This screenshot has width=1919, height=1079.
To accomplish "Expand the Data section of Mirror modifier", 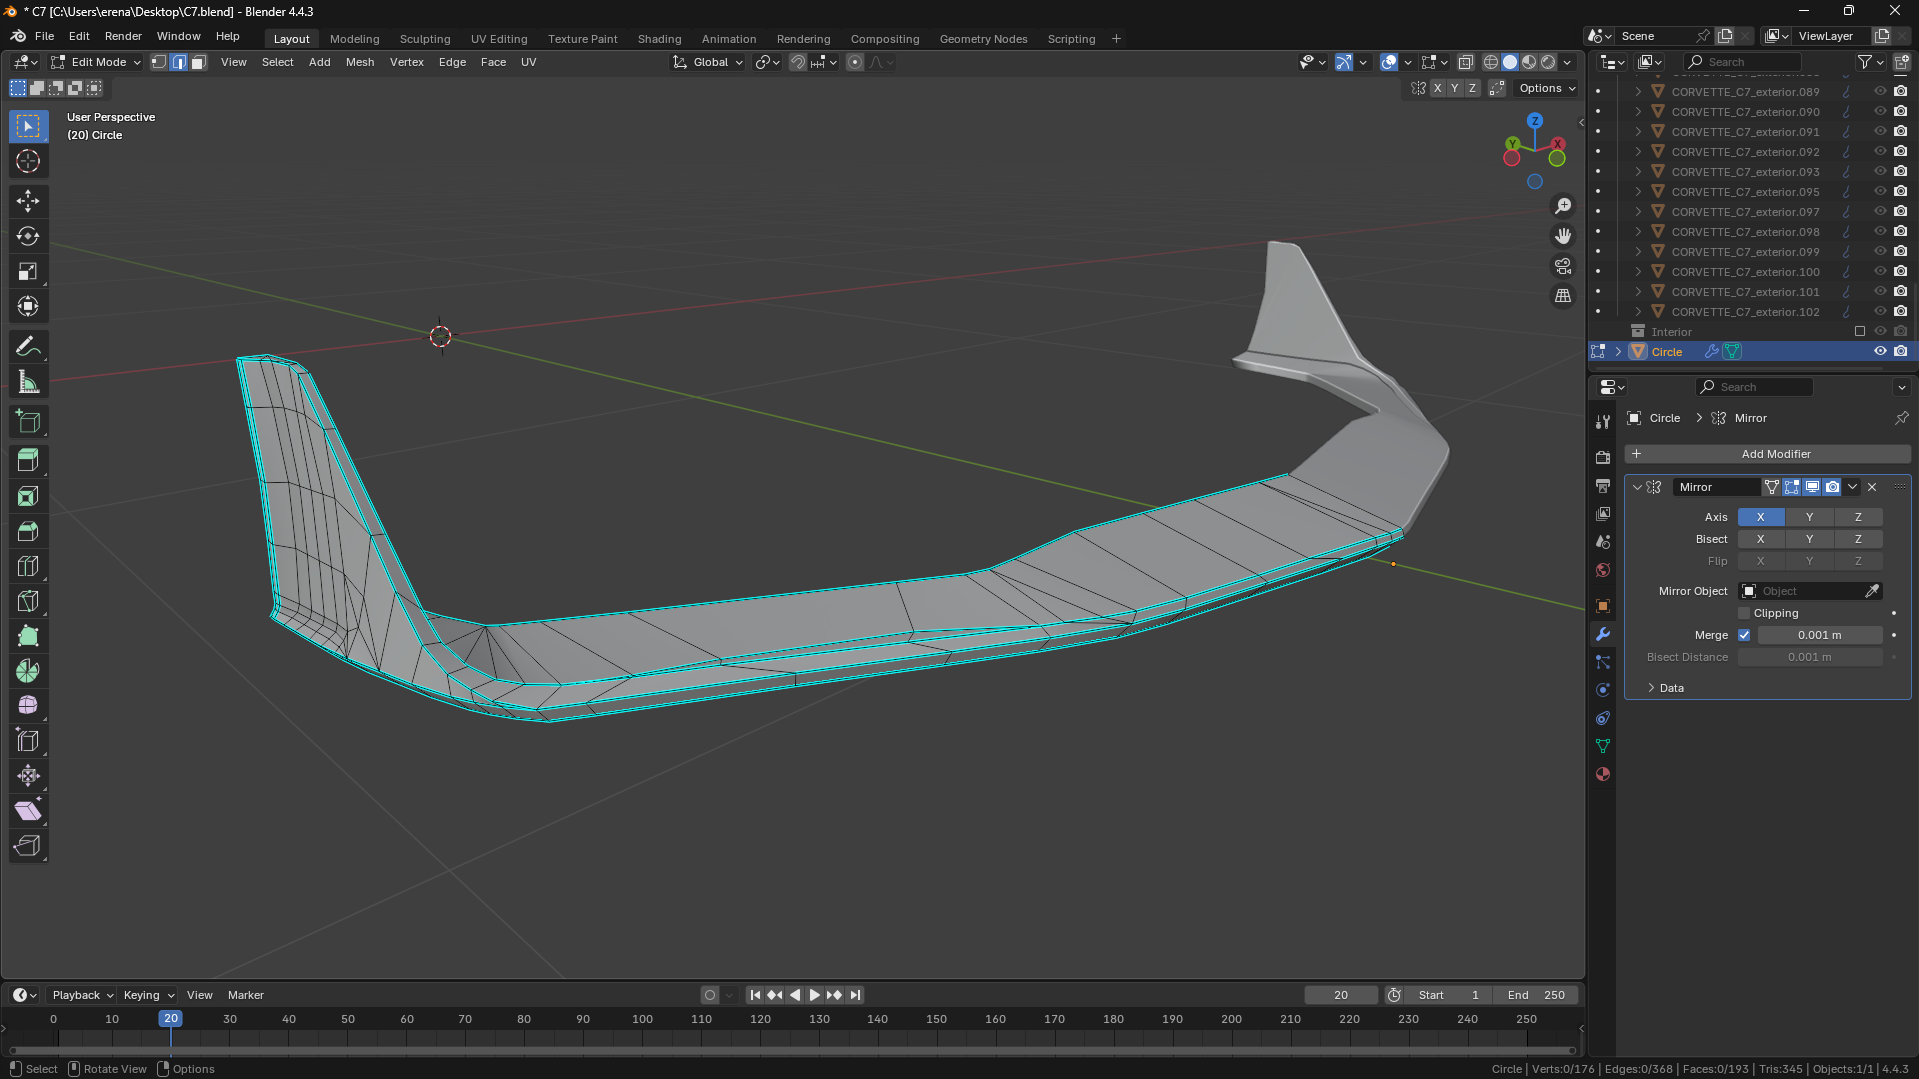I will point(1651,688).
